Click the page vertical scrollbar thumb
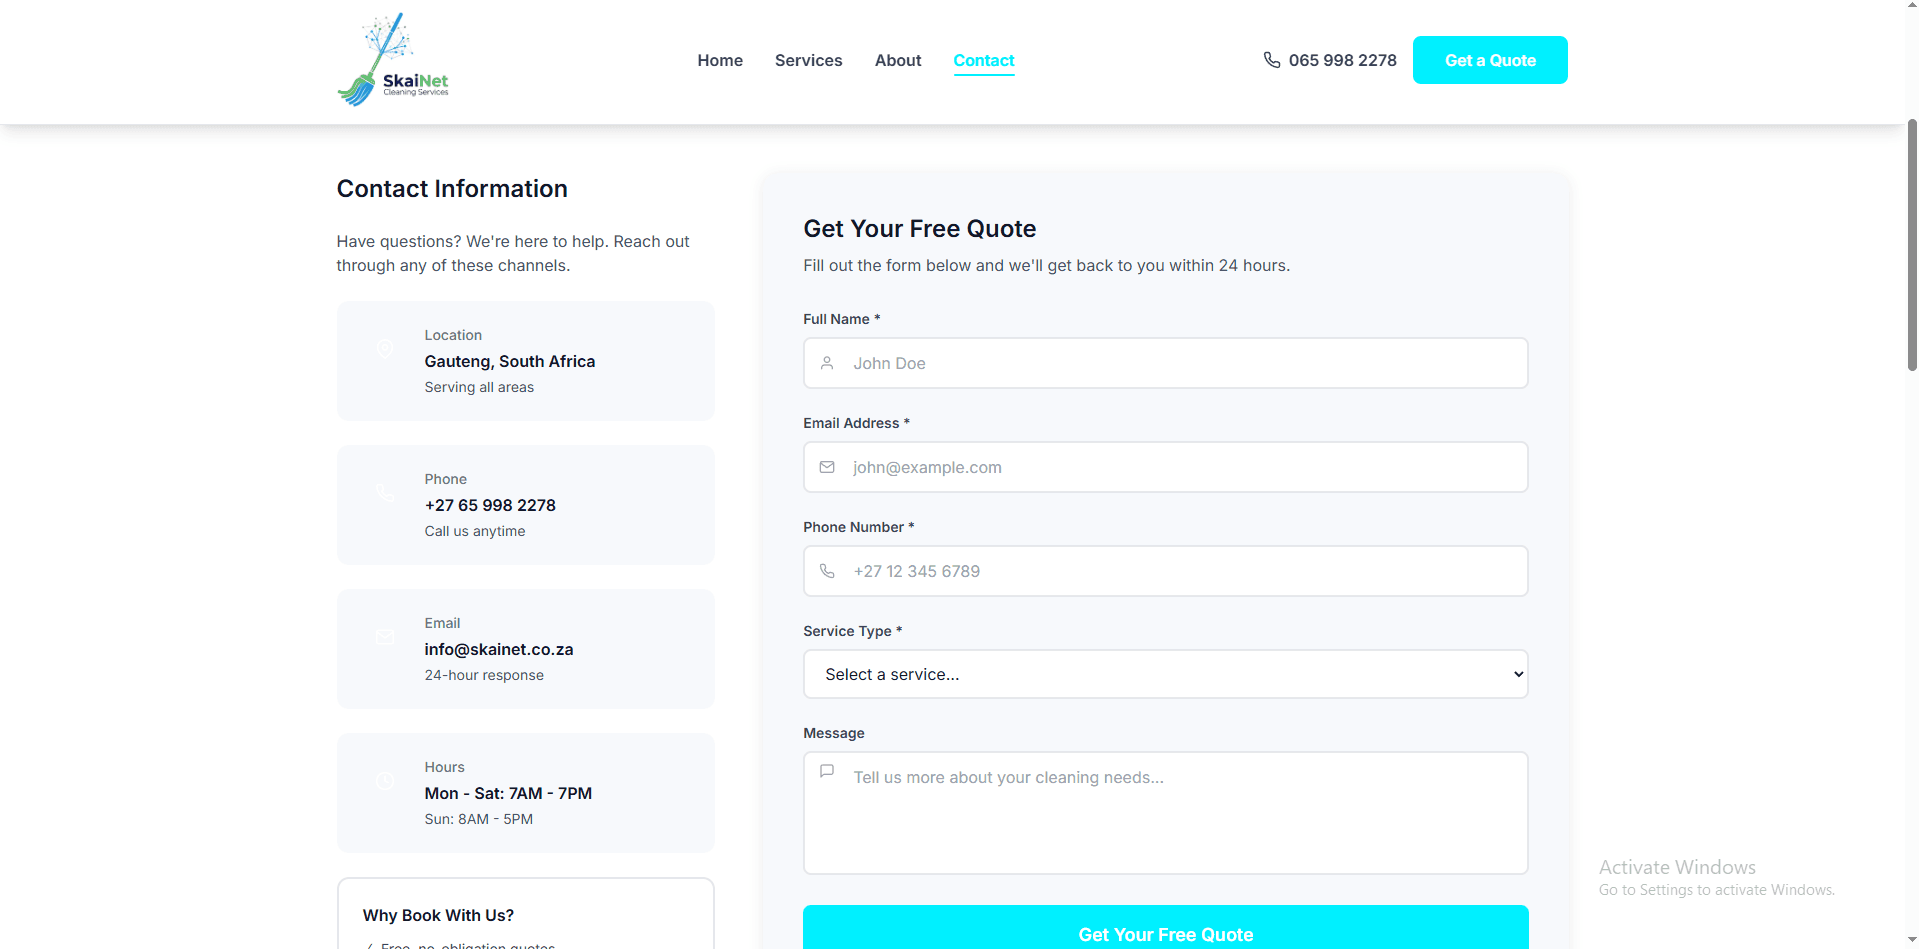The image size is (1919, 949). pos(1912,245)
